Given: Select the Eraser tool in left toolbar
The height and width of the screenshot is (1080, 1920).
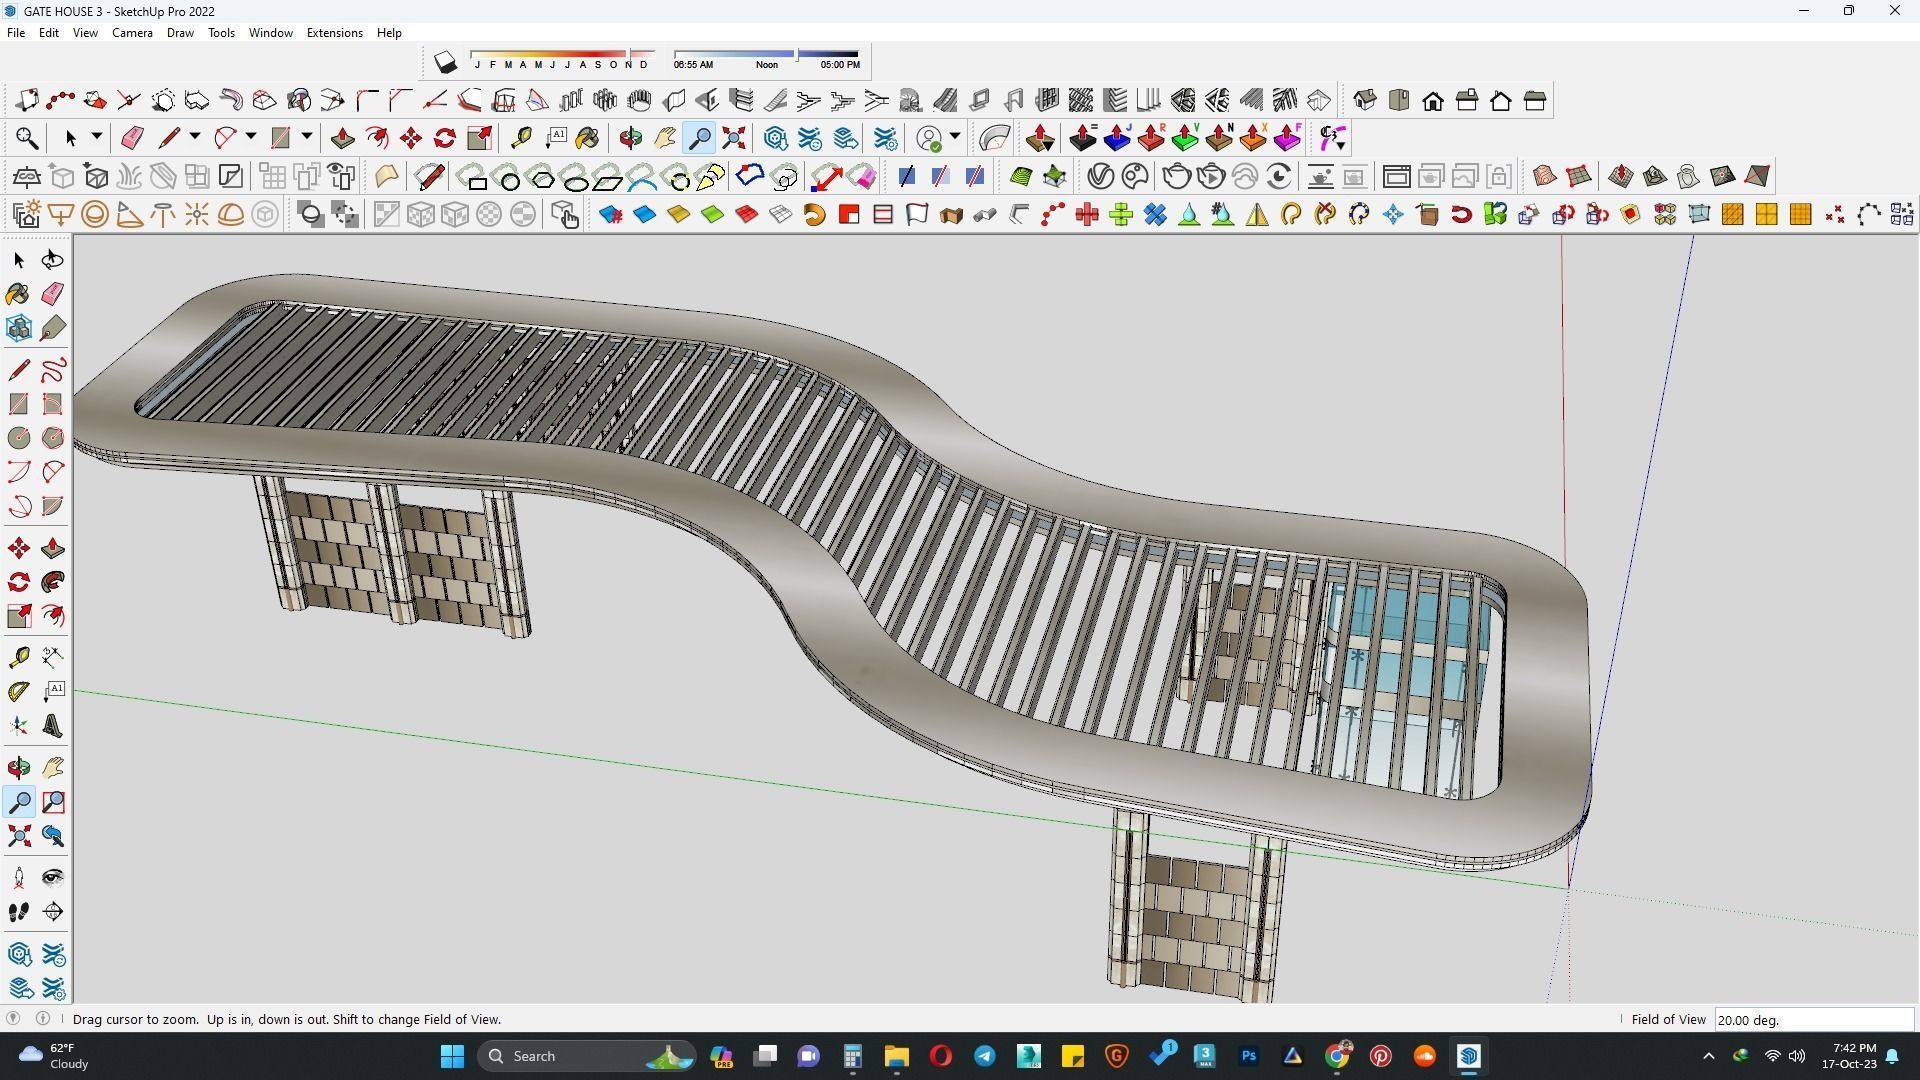Looking at the screenshot, I should tap(53, 294).
